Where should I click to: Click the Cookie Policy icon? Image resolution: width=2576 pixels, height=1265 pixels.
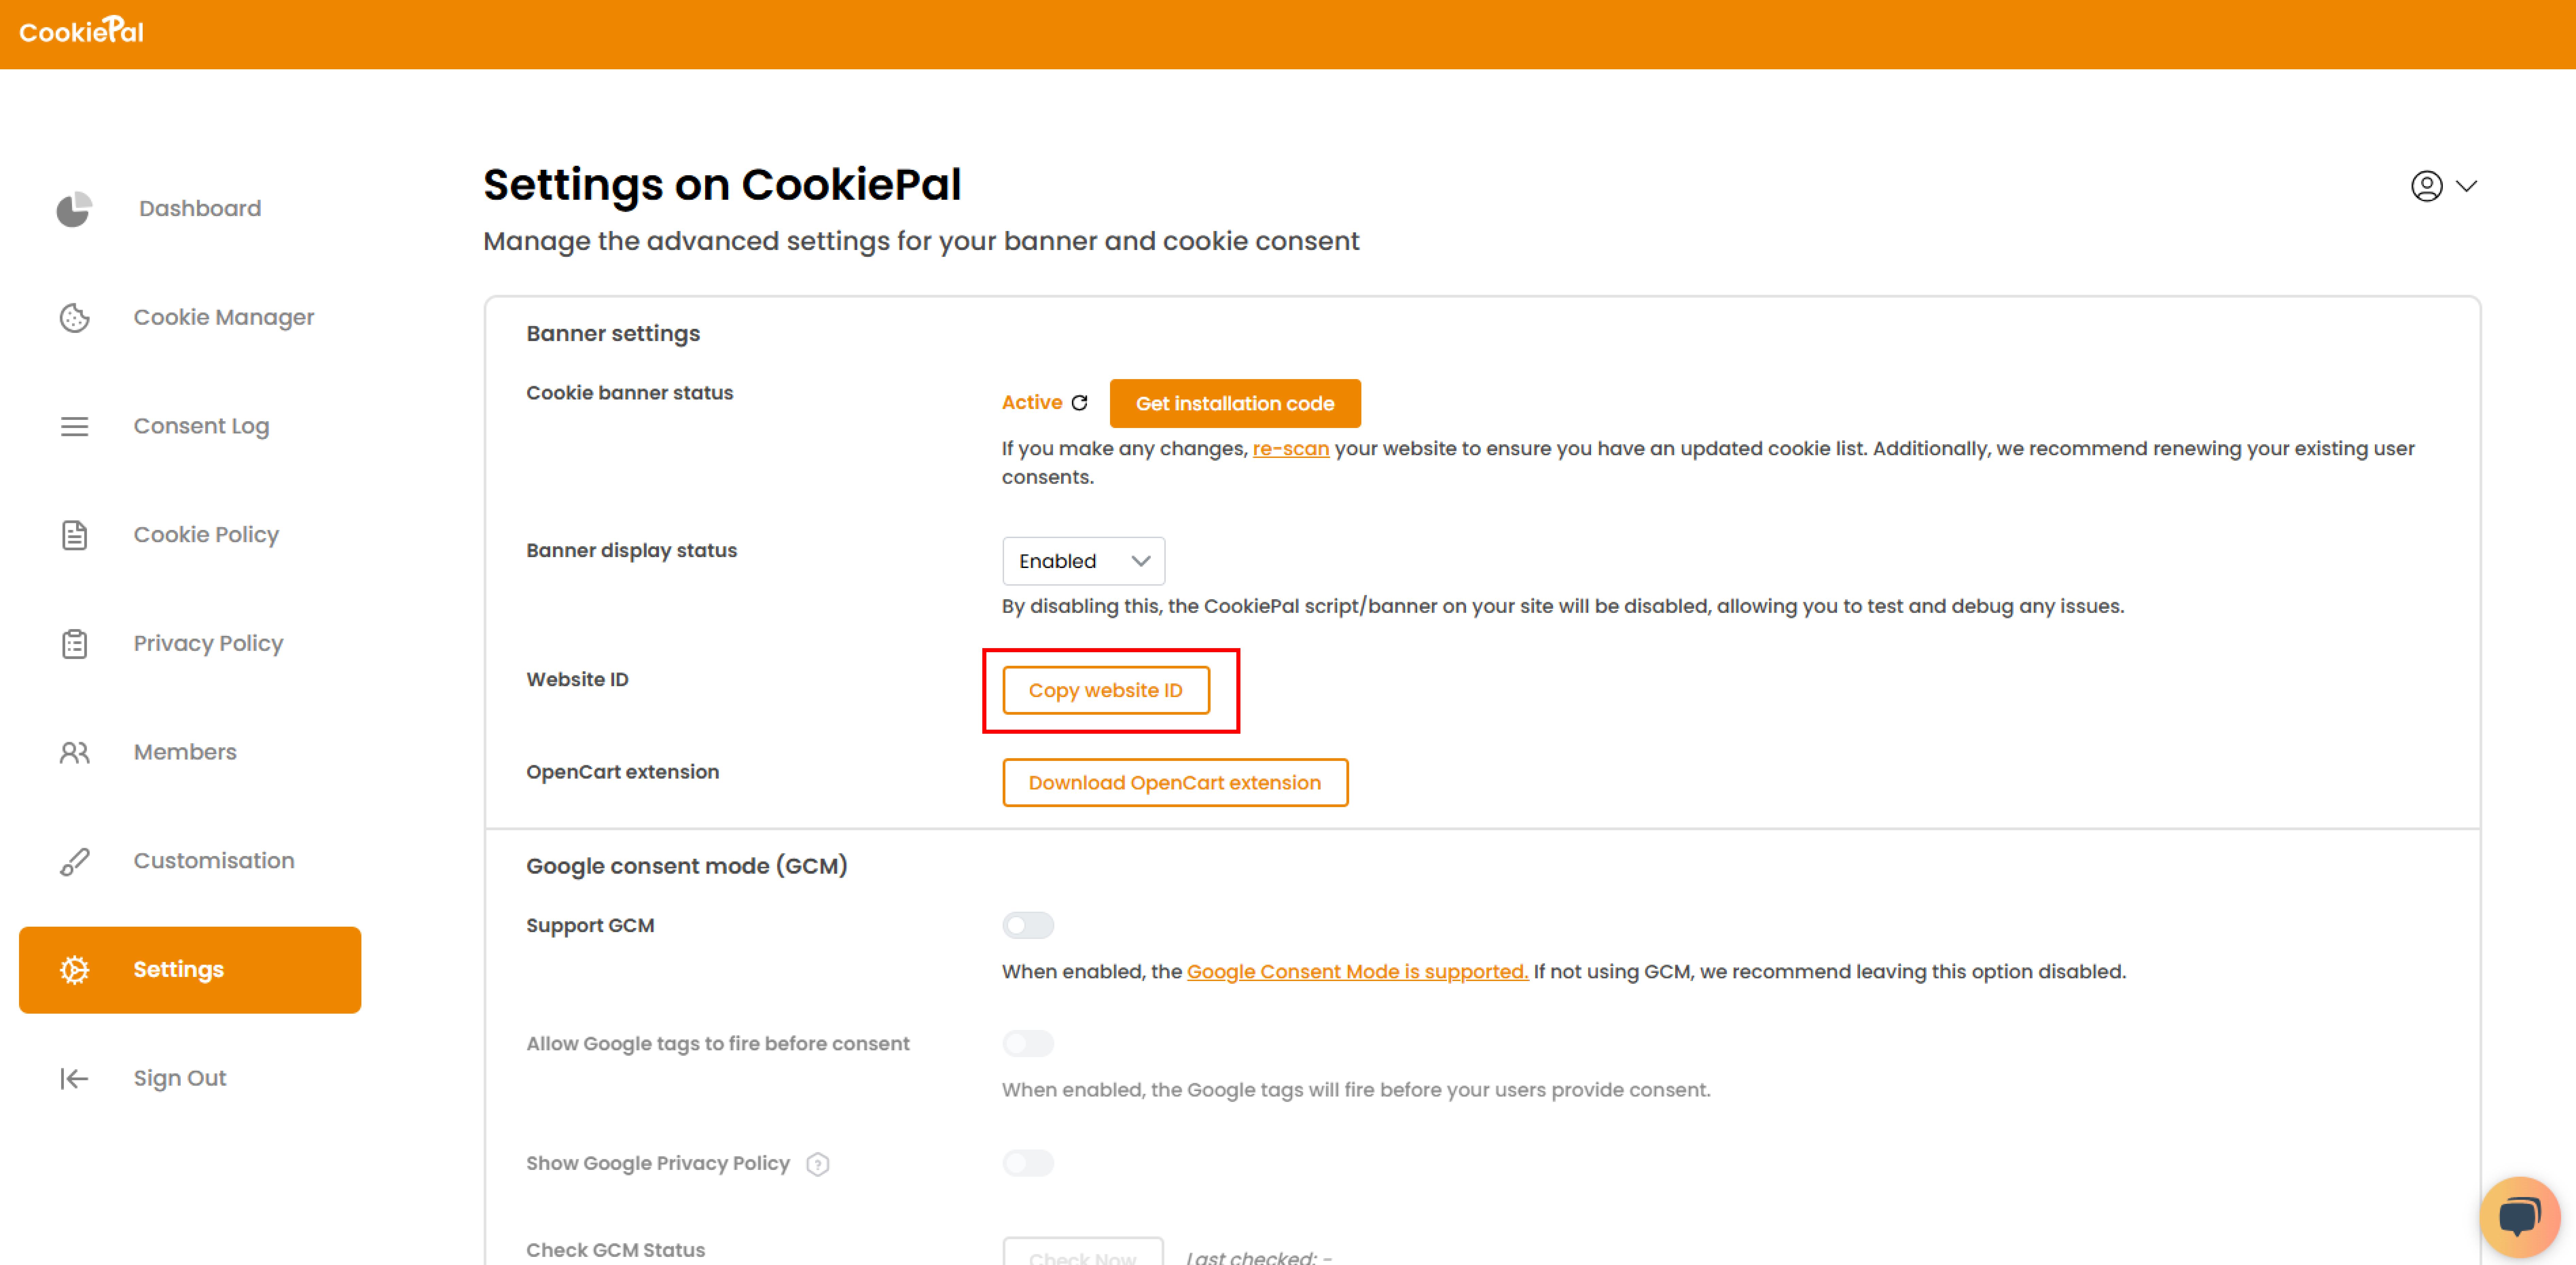72,534
